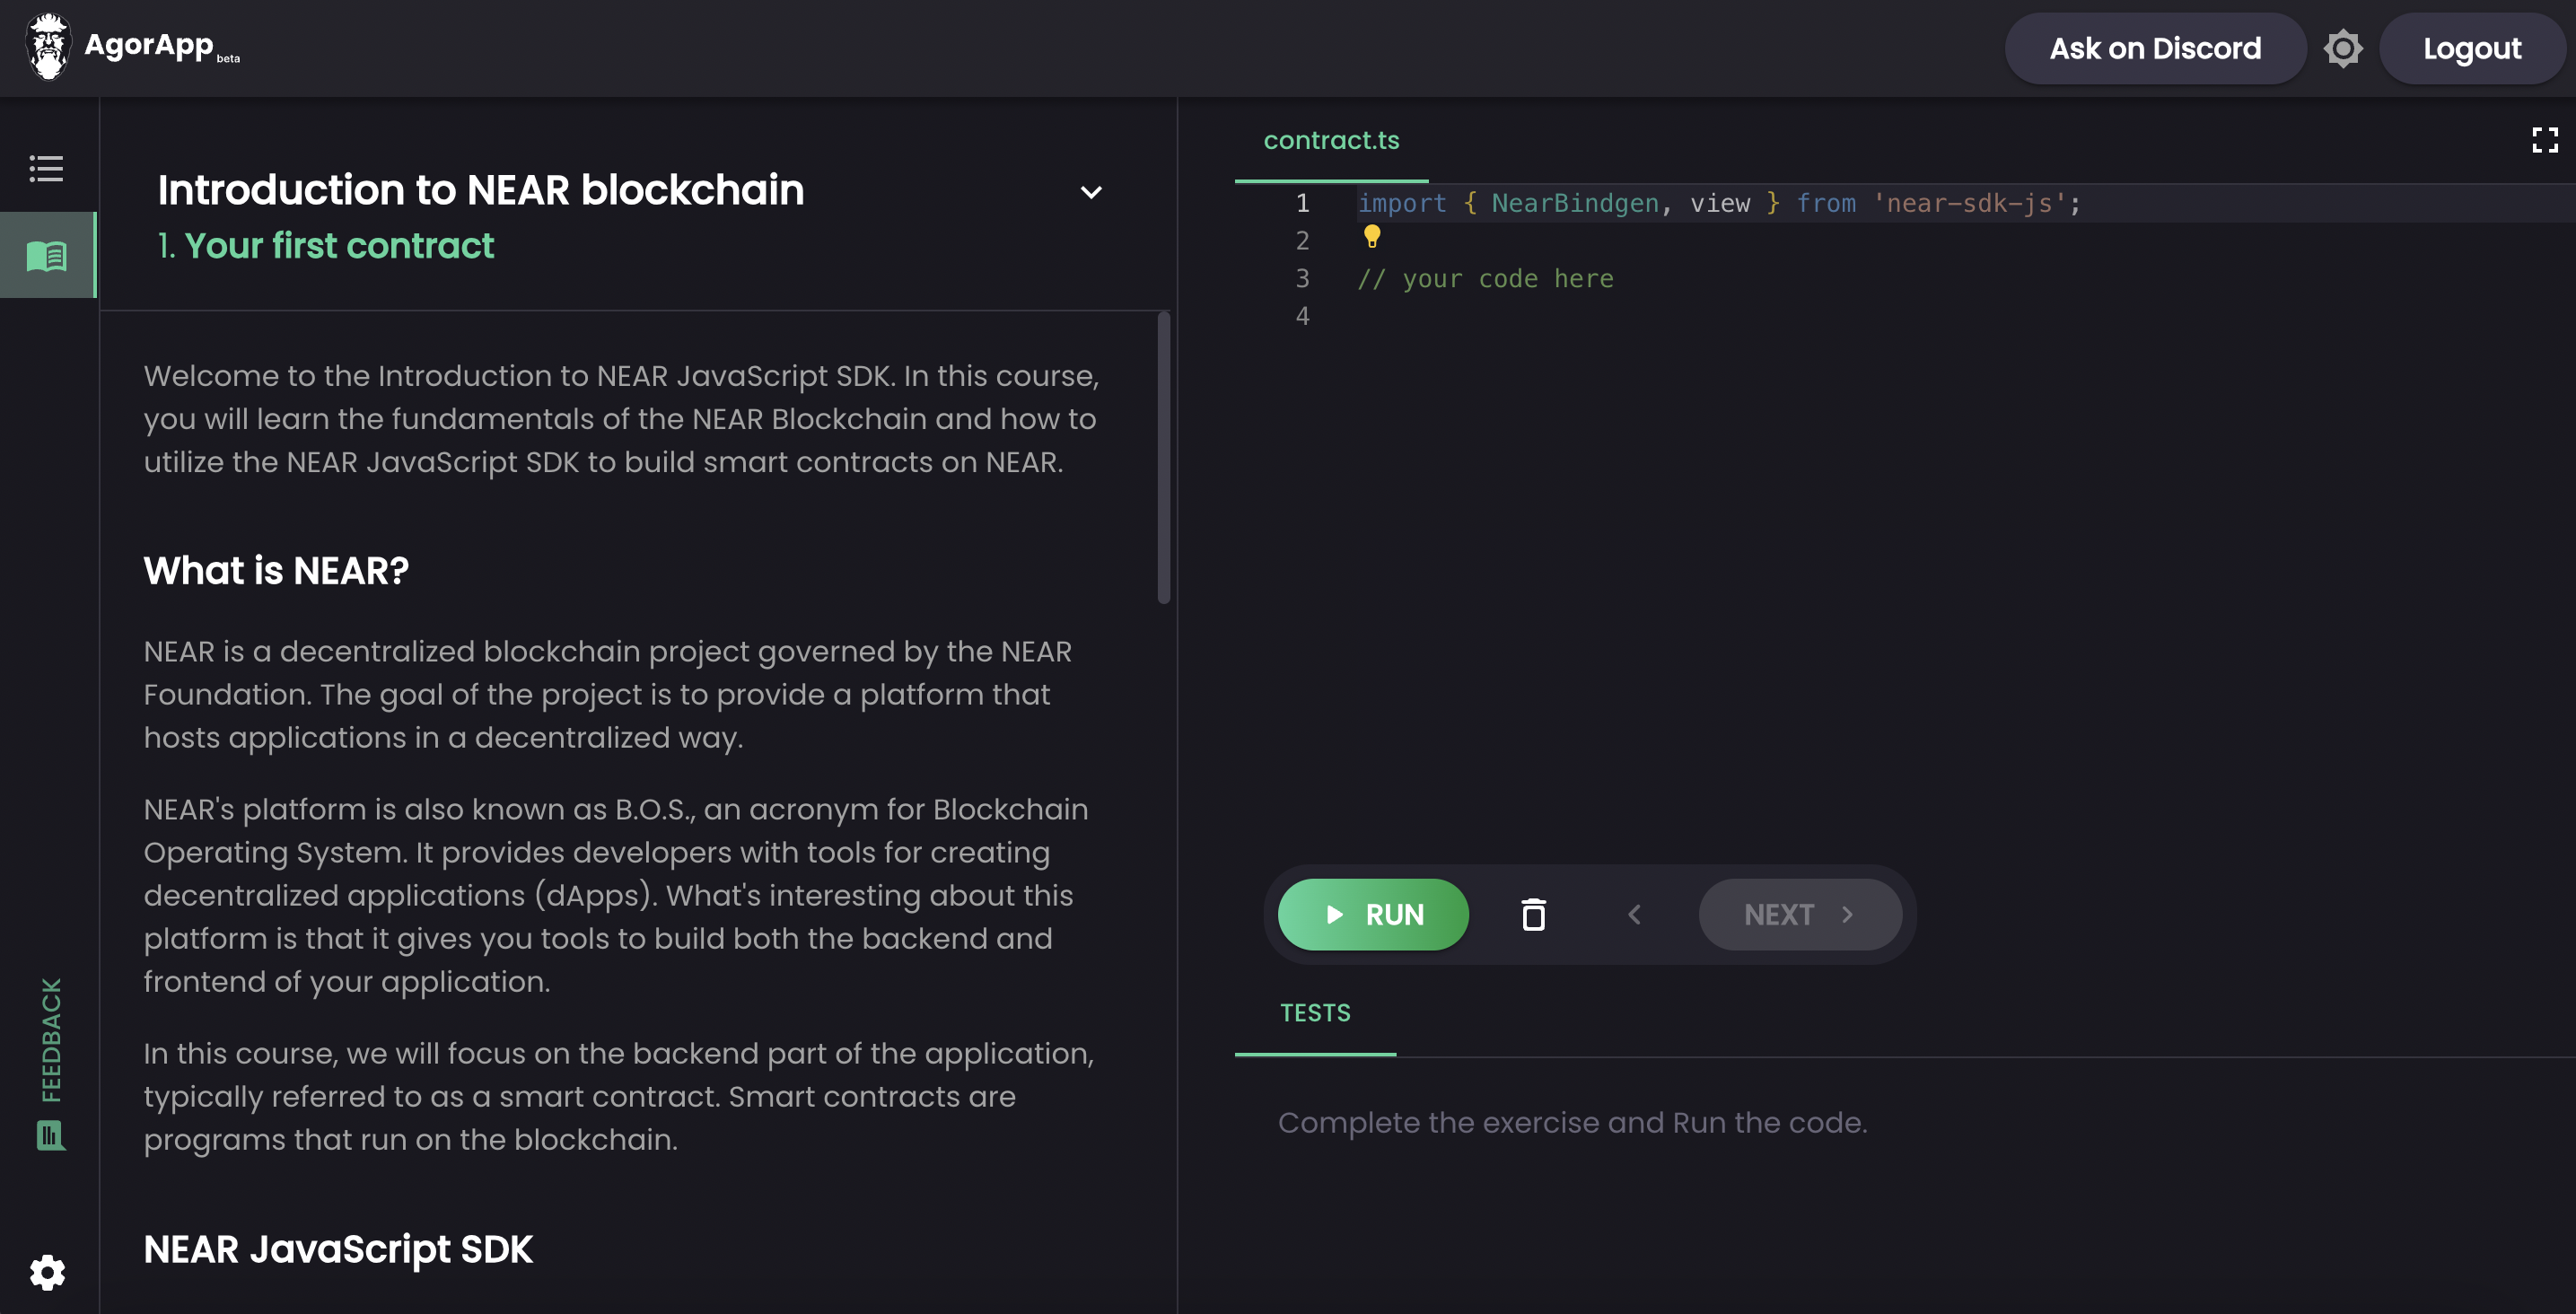2576x1314 pixels.
Task: Reset code using the trash icon
Action: (x=1533, y=914)
